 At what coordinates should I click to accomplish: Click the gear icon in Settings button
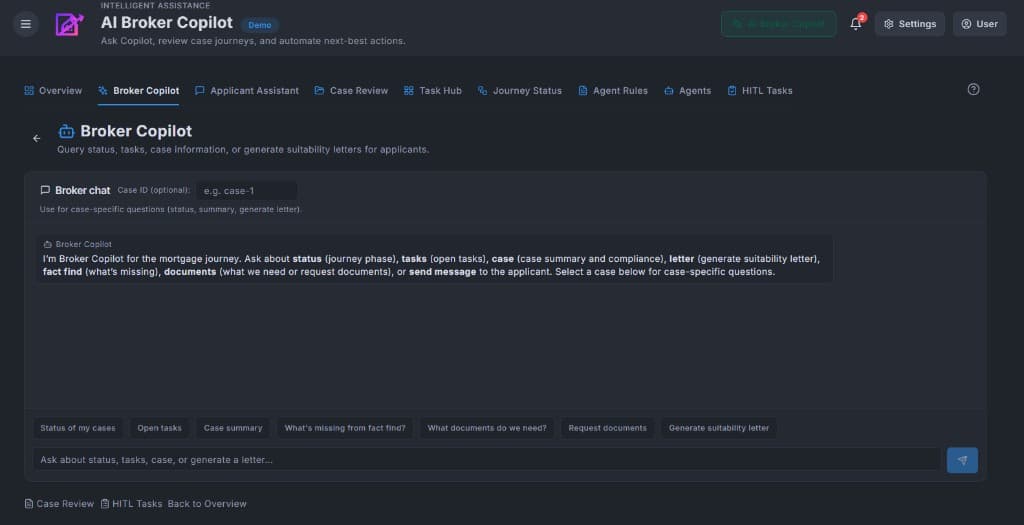click(888, 24)
